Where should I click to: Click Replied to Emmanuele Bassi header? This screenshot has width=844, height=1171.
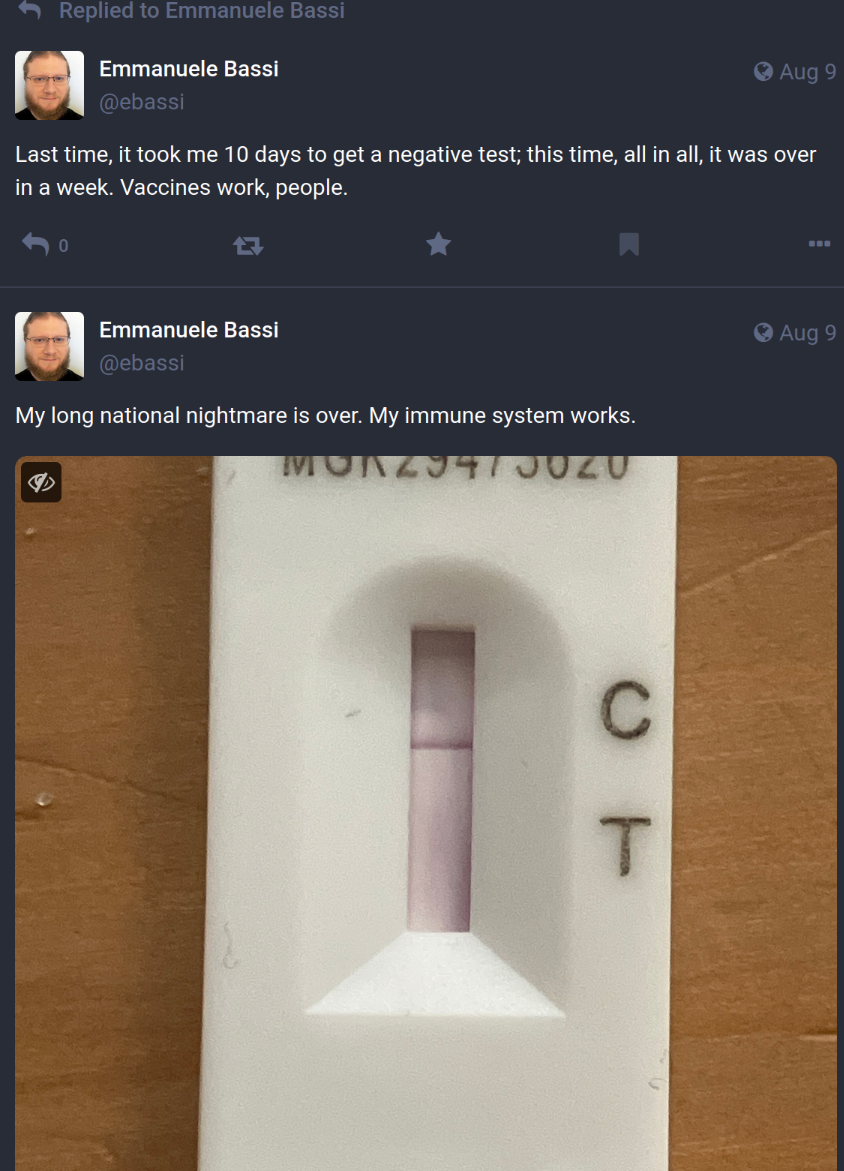202,10
